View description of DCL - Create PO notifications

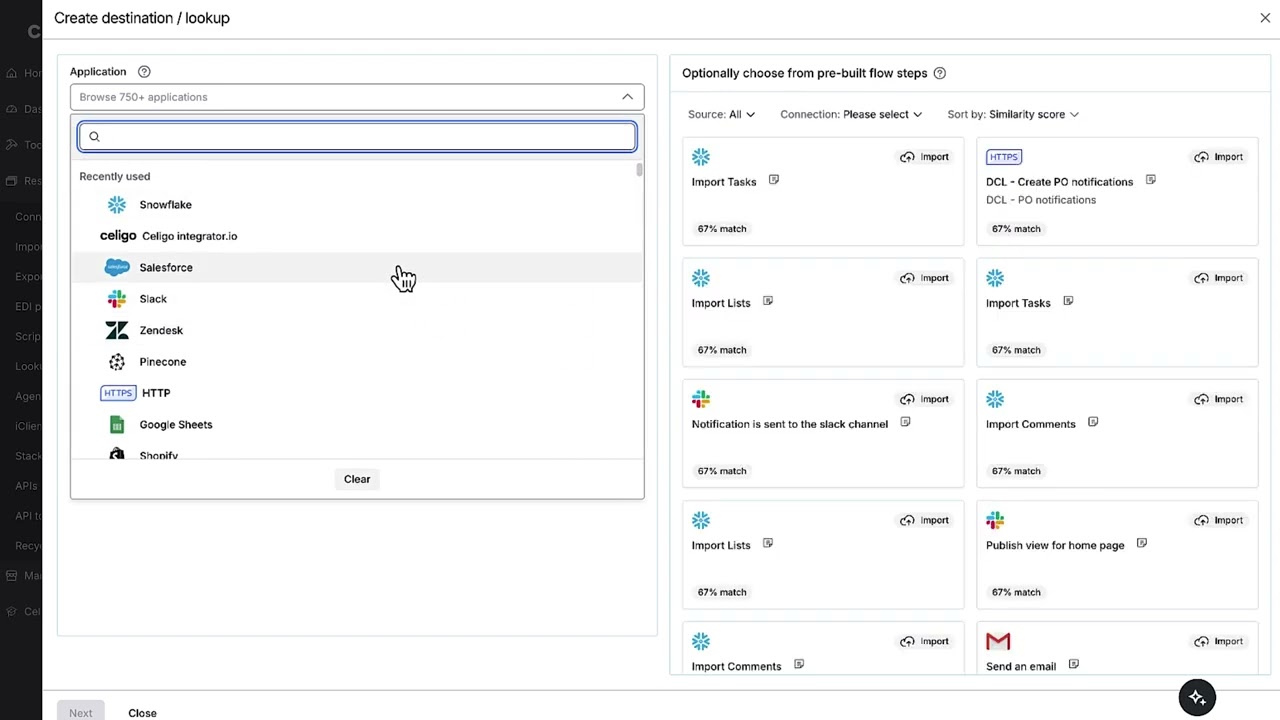coord(1150,180)
